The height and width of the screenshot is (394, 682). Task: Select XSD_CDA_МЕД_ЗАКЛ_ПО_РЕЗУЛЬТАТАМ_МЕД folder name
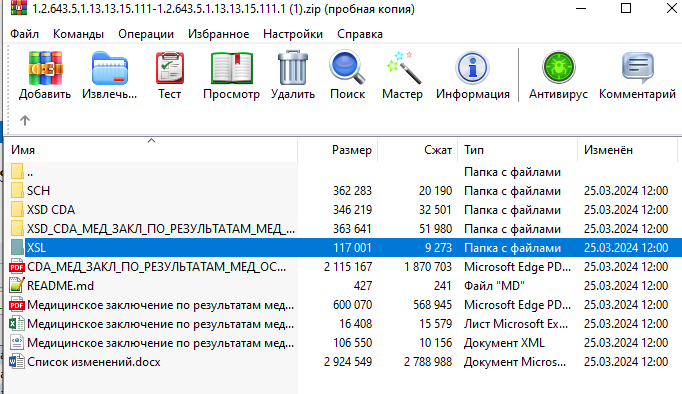[x=161, y=228]
